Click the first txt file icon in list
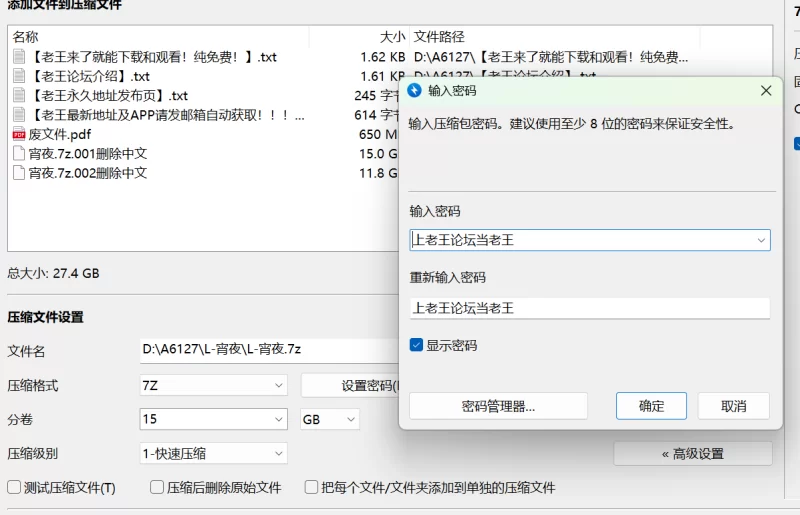 (x=19, y=57)
